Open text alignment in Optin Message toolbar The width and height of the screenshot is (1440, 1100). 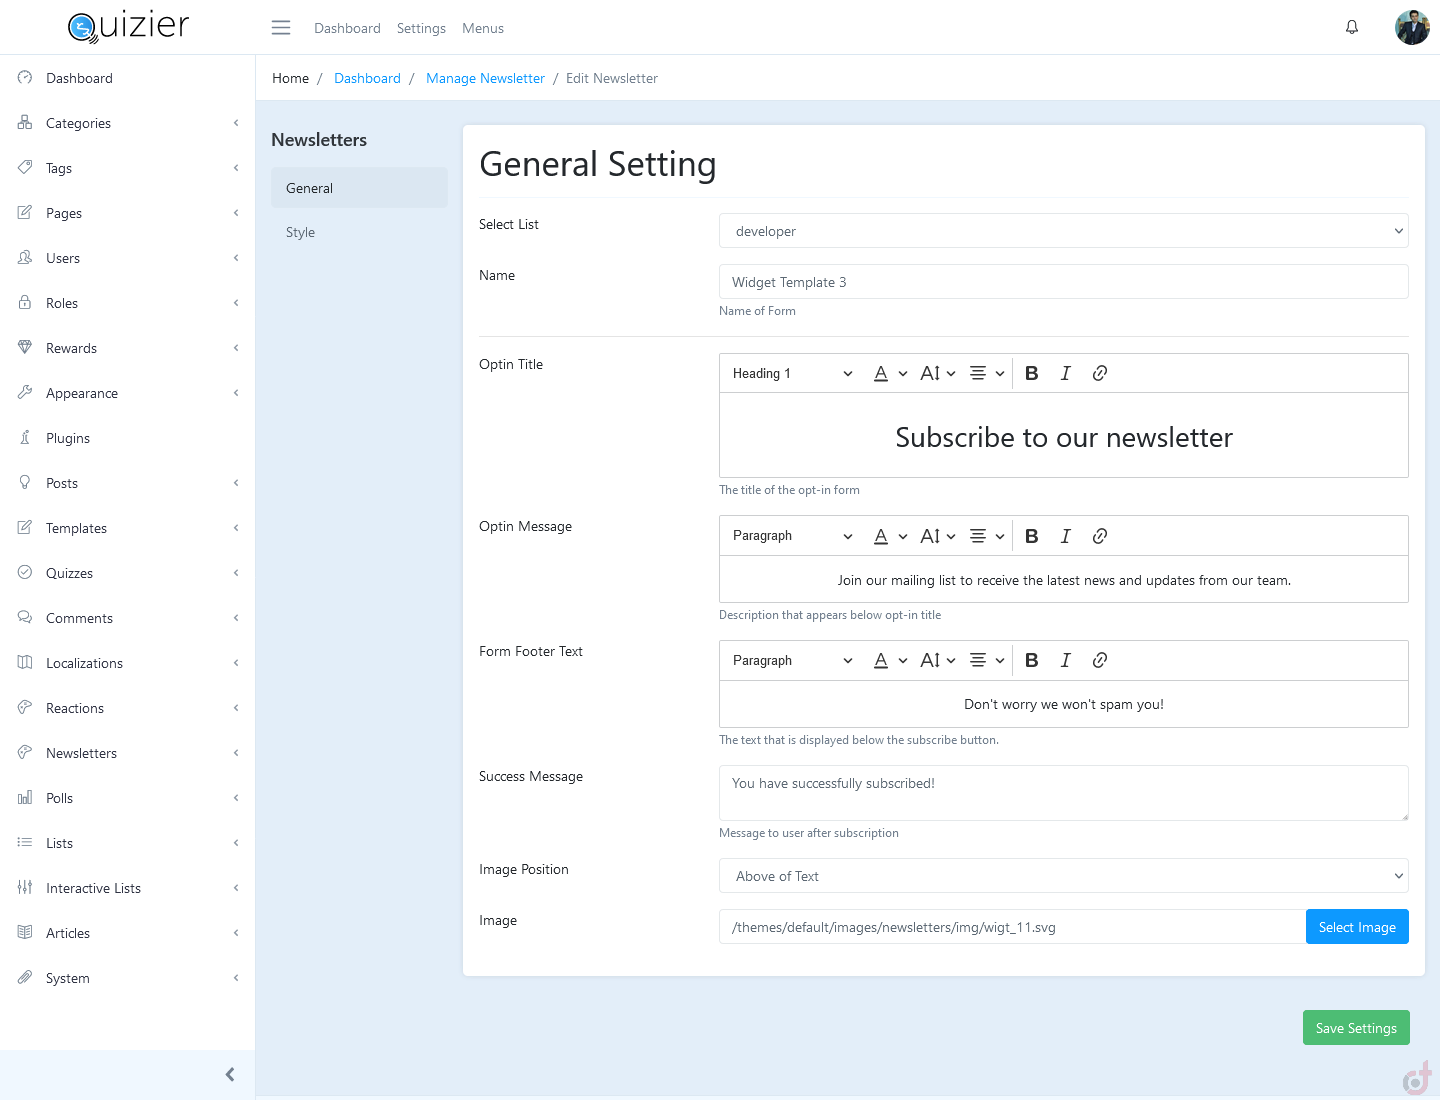(x=986, y=536)
